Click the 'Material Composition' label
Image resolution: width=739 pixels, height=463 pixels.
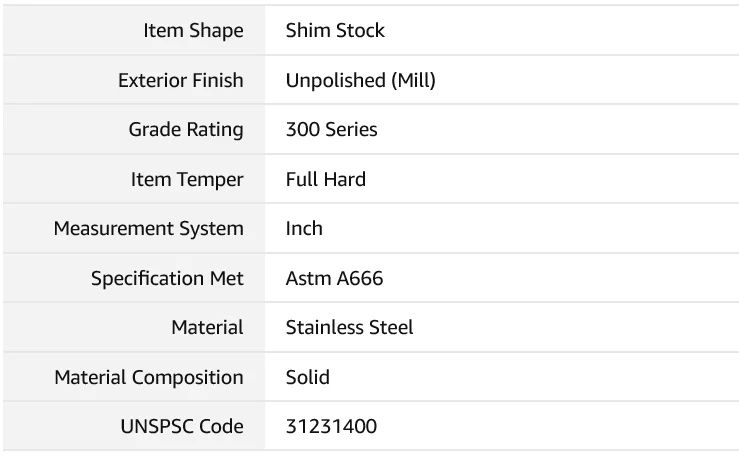pos(149,378)
